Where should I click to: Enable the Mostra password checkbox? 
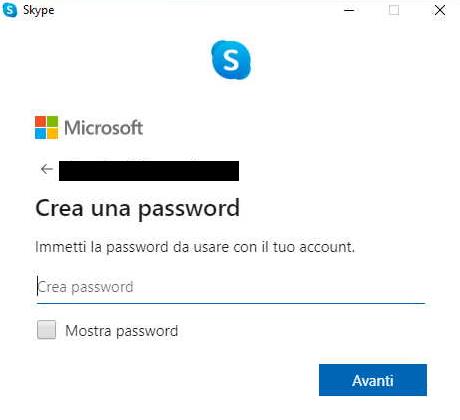46,330
